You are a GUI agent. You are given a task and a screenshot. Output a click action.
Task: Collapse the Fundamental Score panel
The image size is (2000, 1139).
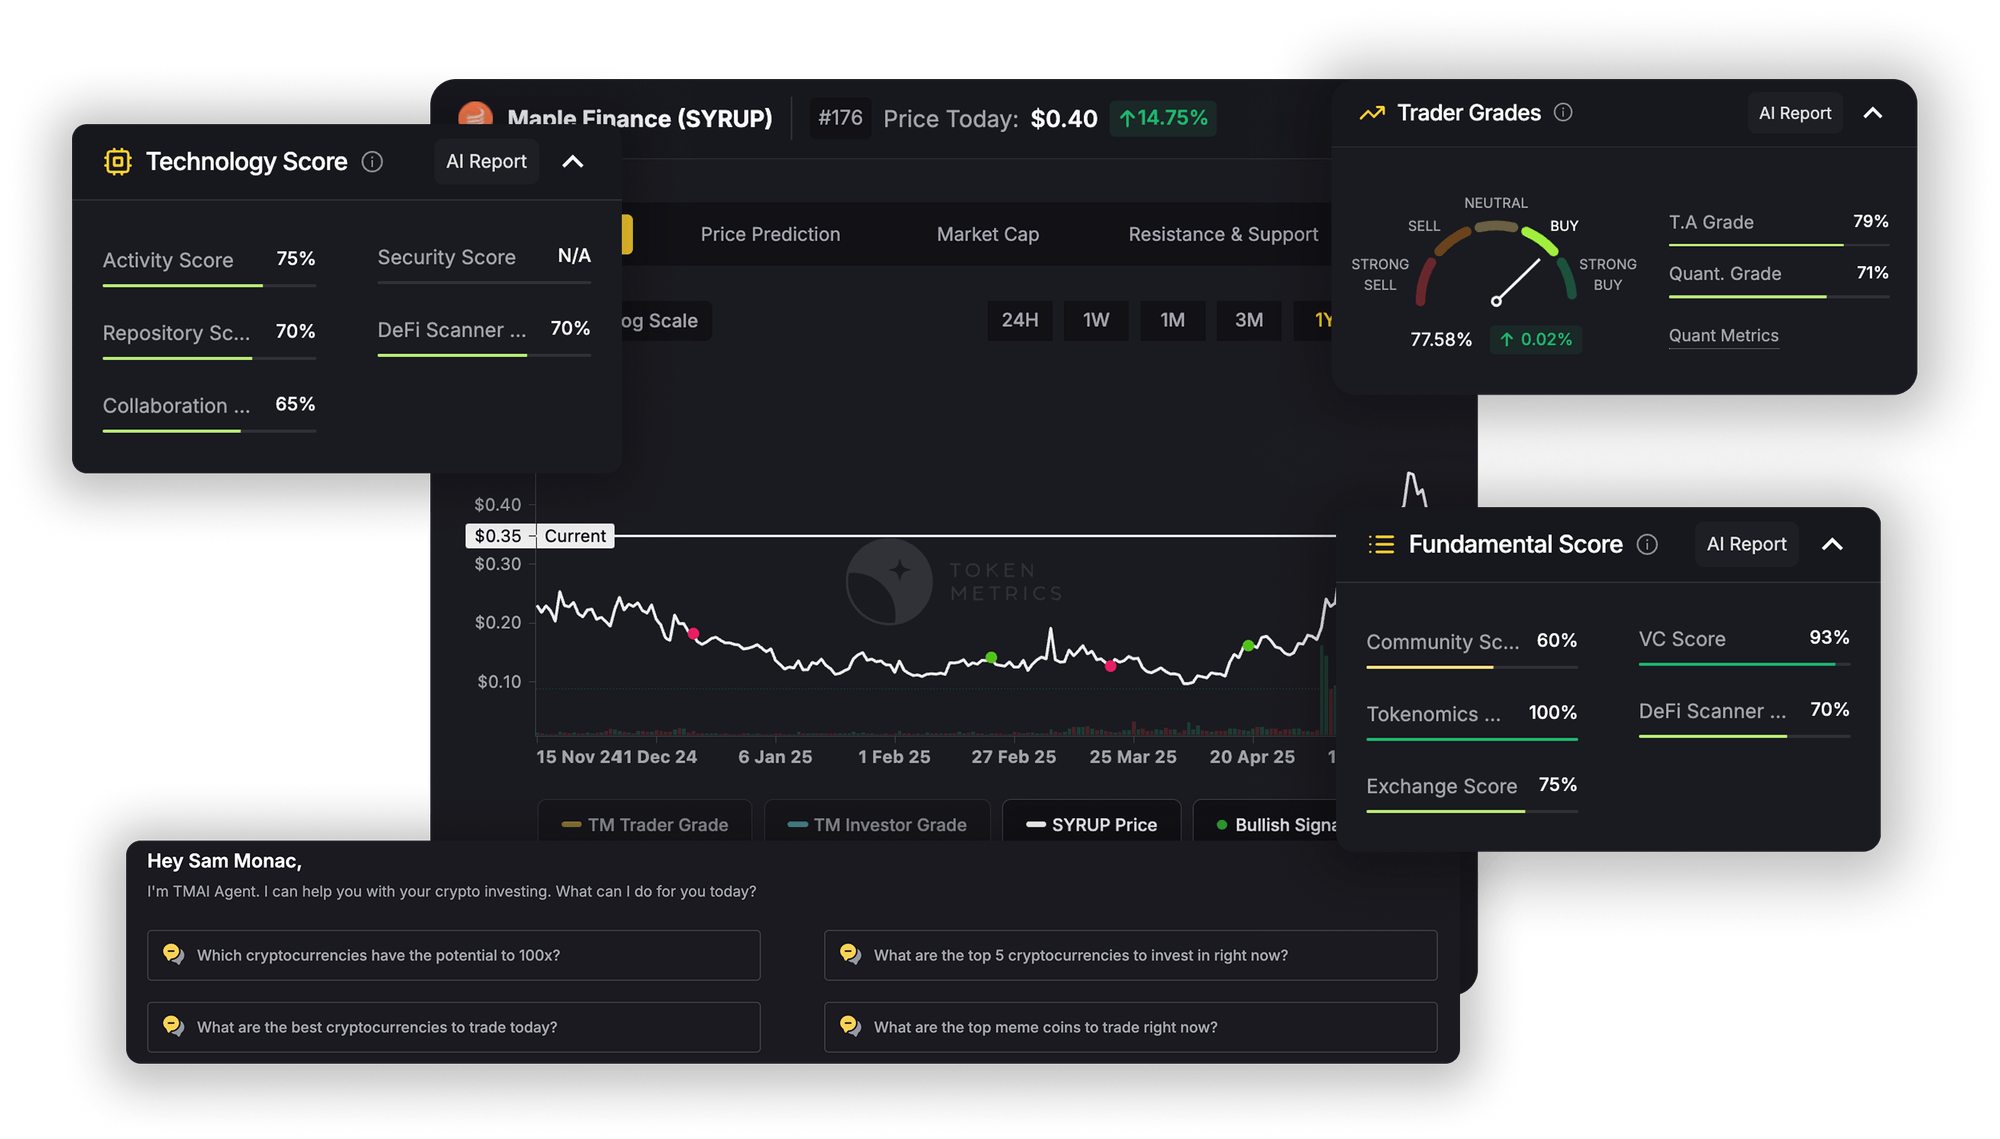(x=1832, y=544)
